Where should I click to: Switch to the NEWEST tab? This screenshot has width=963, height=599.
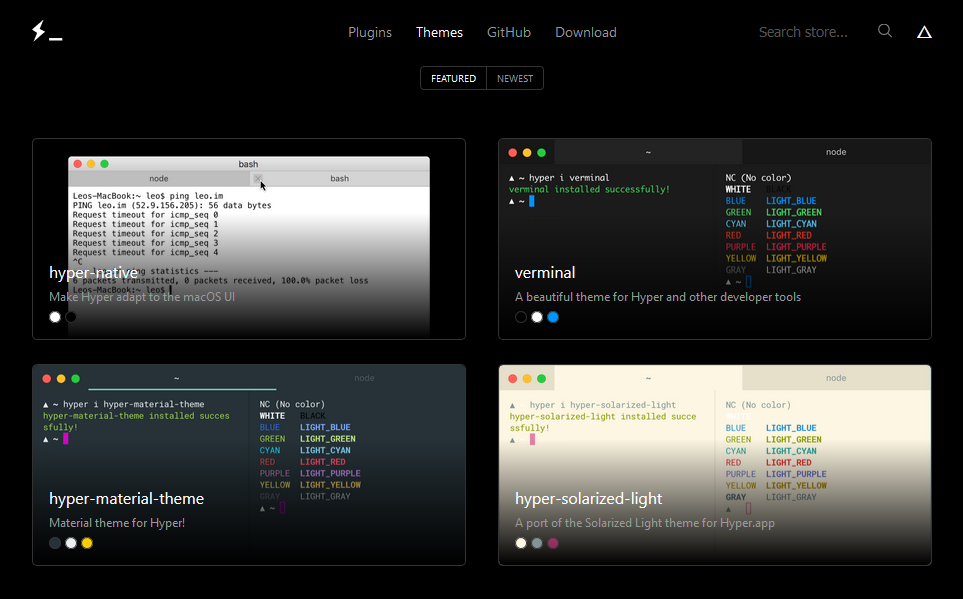515,78
